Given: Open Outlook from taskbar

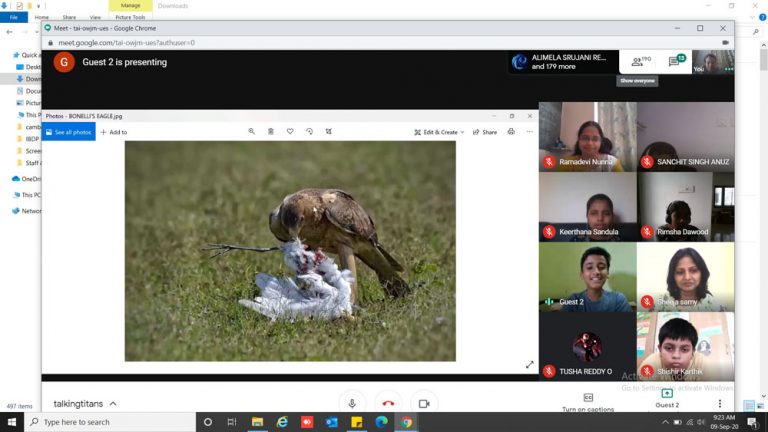Looking at the screenshot, I should (332, 422).
